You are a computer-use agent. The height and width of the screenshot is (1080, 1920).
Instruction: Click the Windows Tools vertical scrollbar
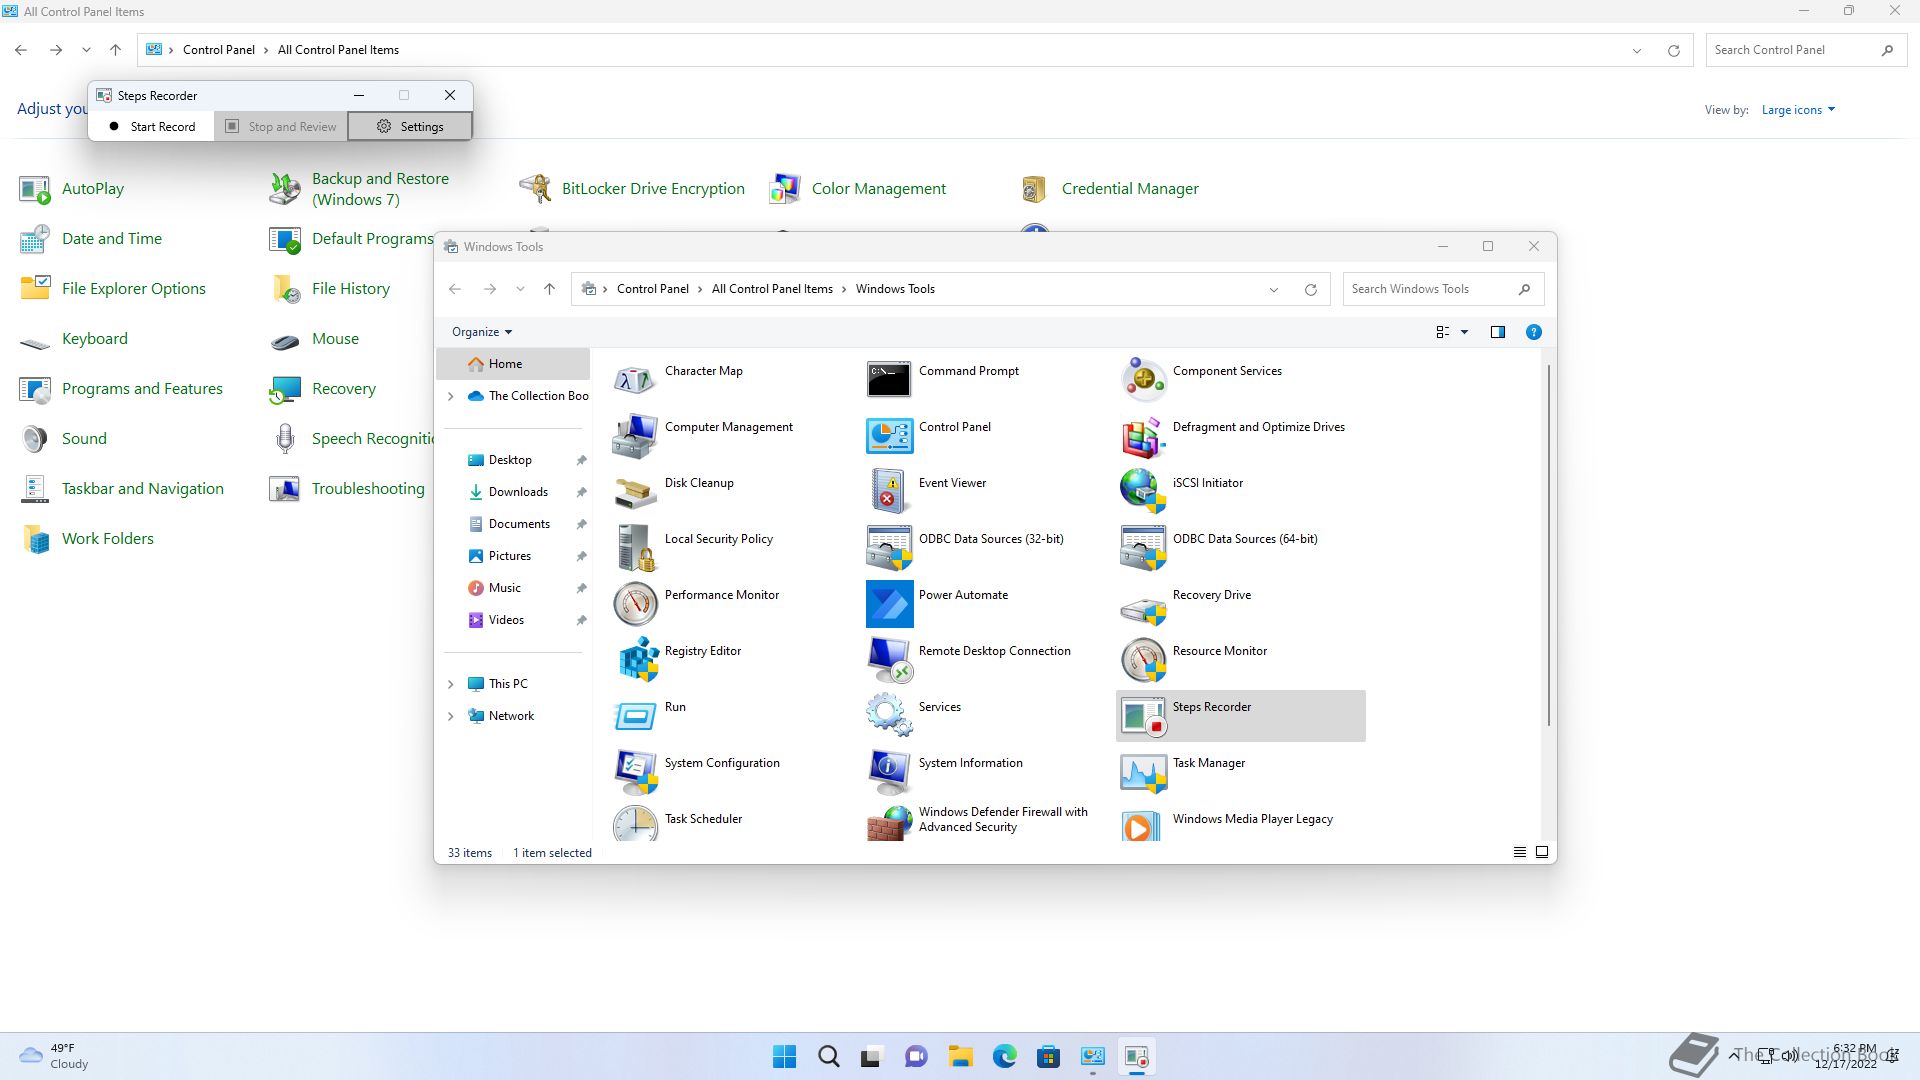click(1549, 545)
